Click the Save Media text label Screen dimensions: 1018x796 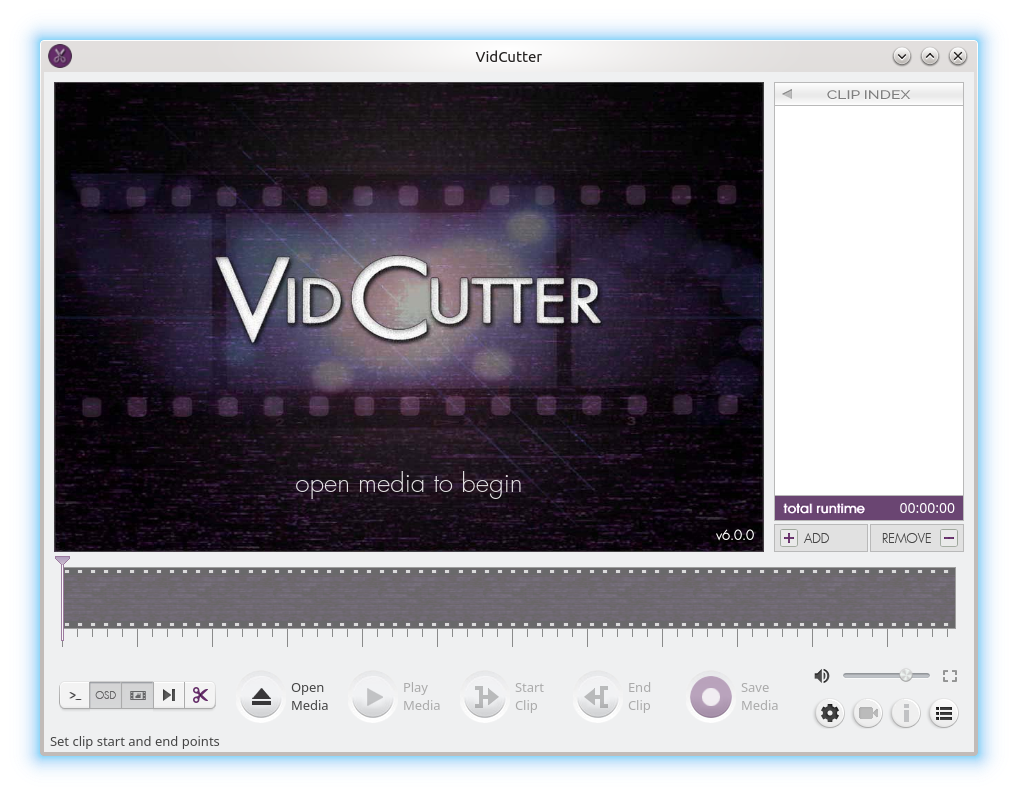coord(759,696)
